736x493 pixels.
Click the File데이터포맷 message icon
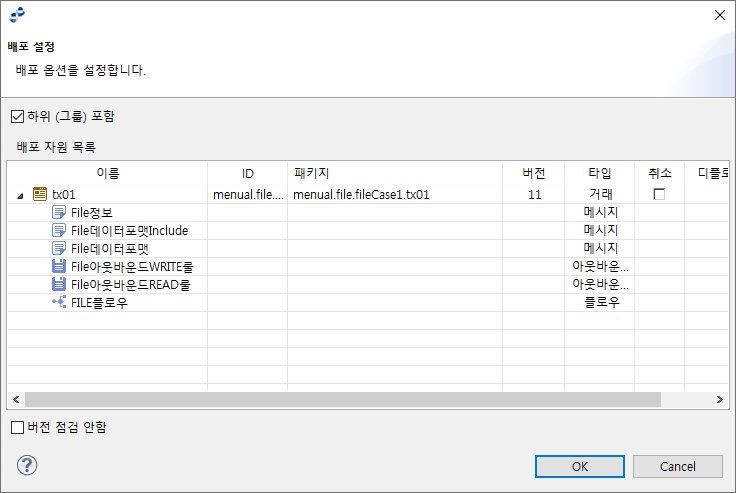[59, 248]
